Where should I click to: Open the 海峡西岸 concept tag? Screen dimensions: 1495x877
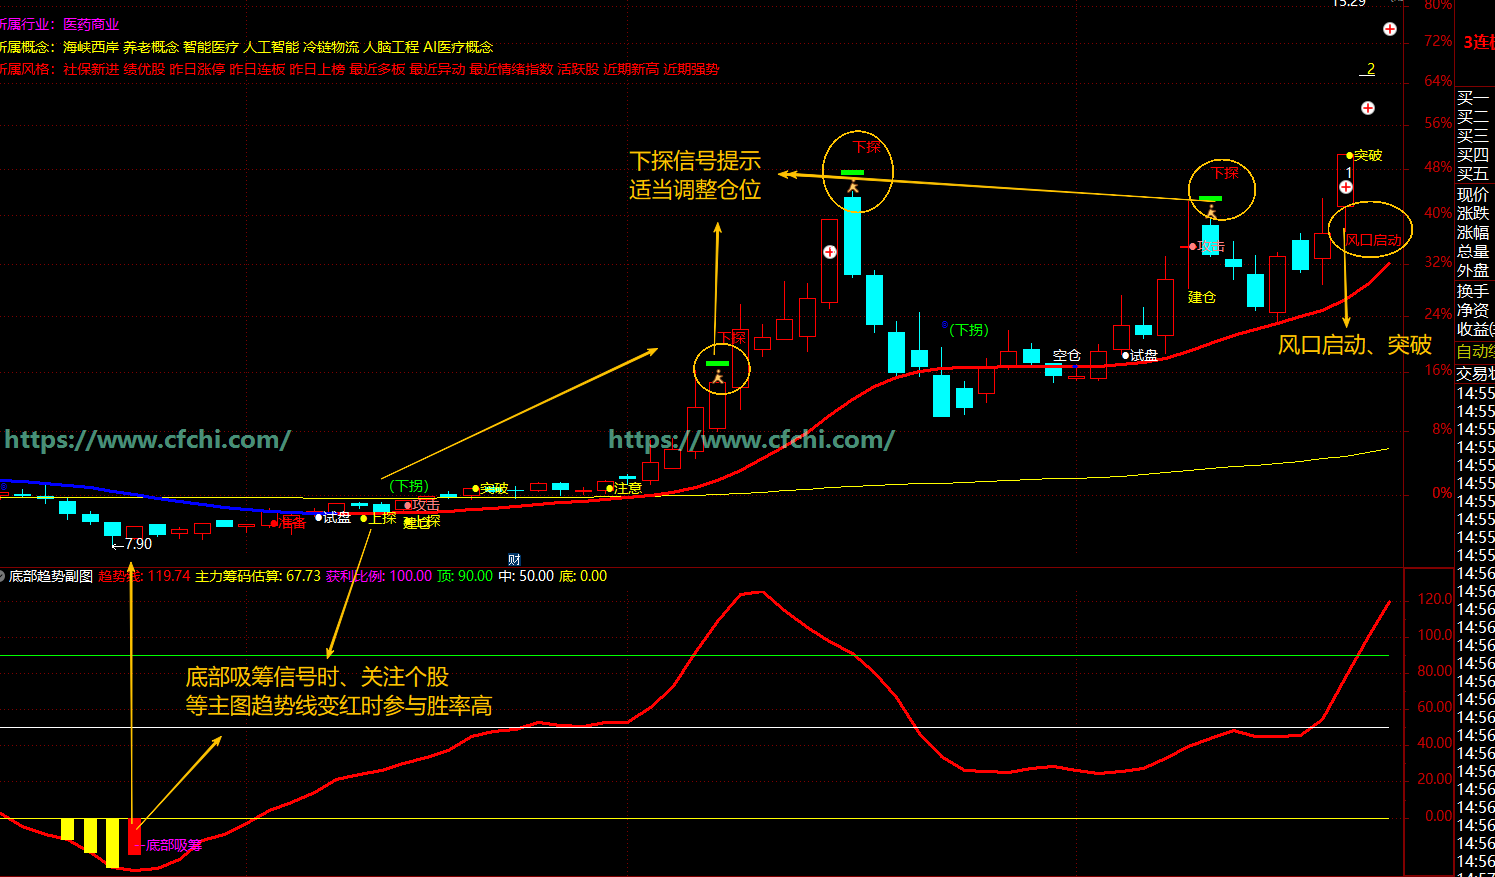[91, 47]
